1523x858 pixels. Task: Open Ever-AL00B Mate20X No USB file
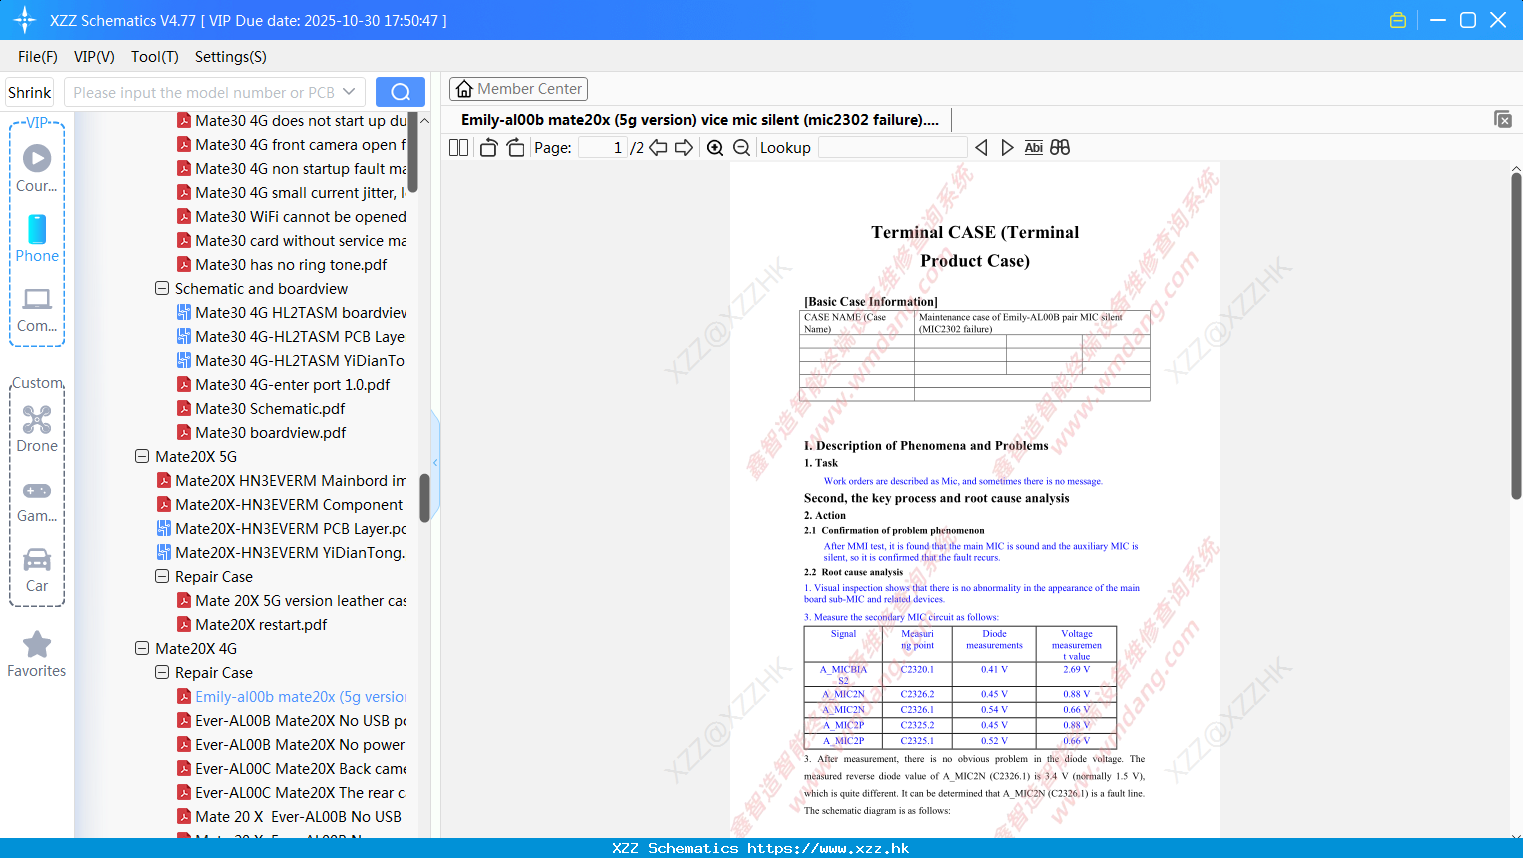click(292, 720)
